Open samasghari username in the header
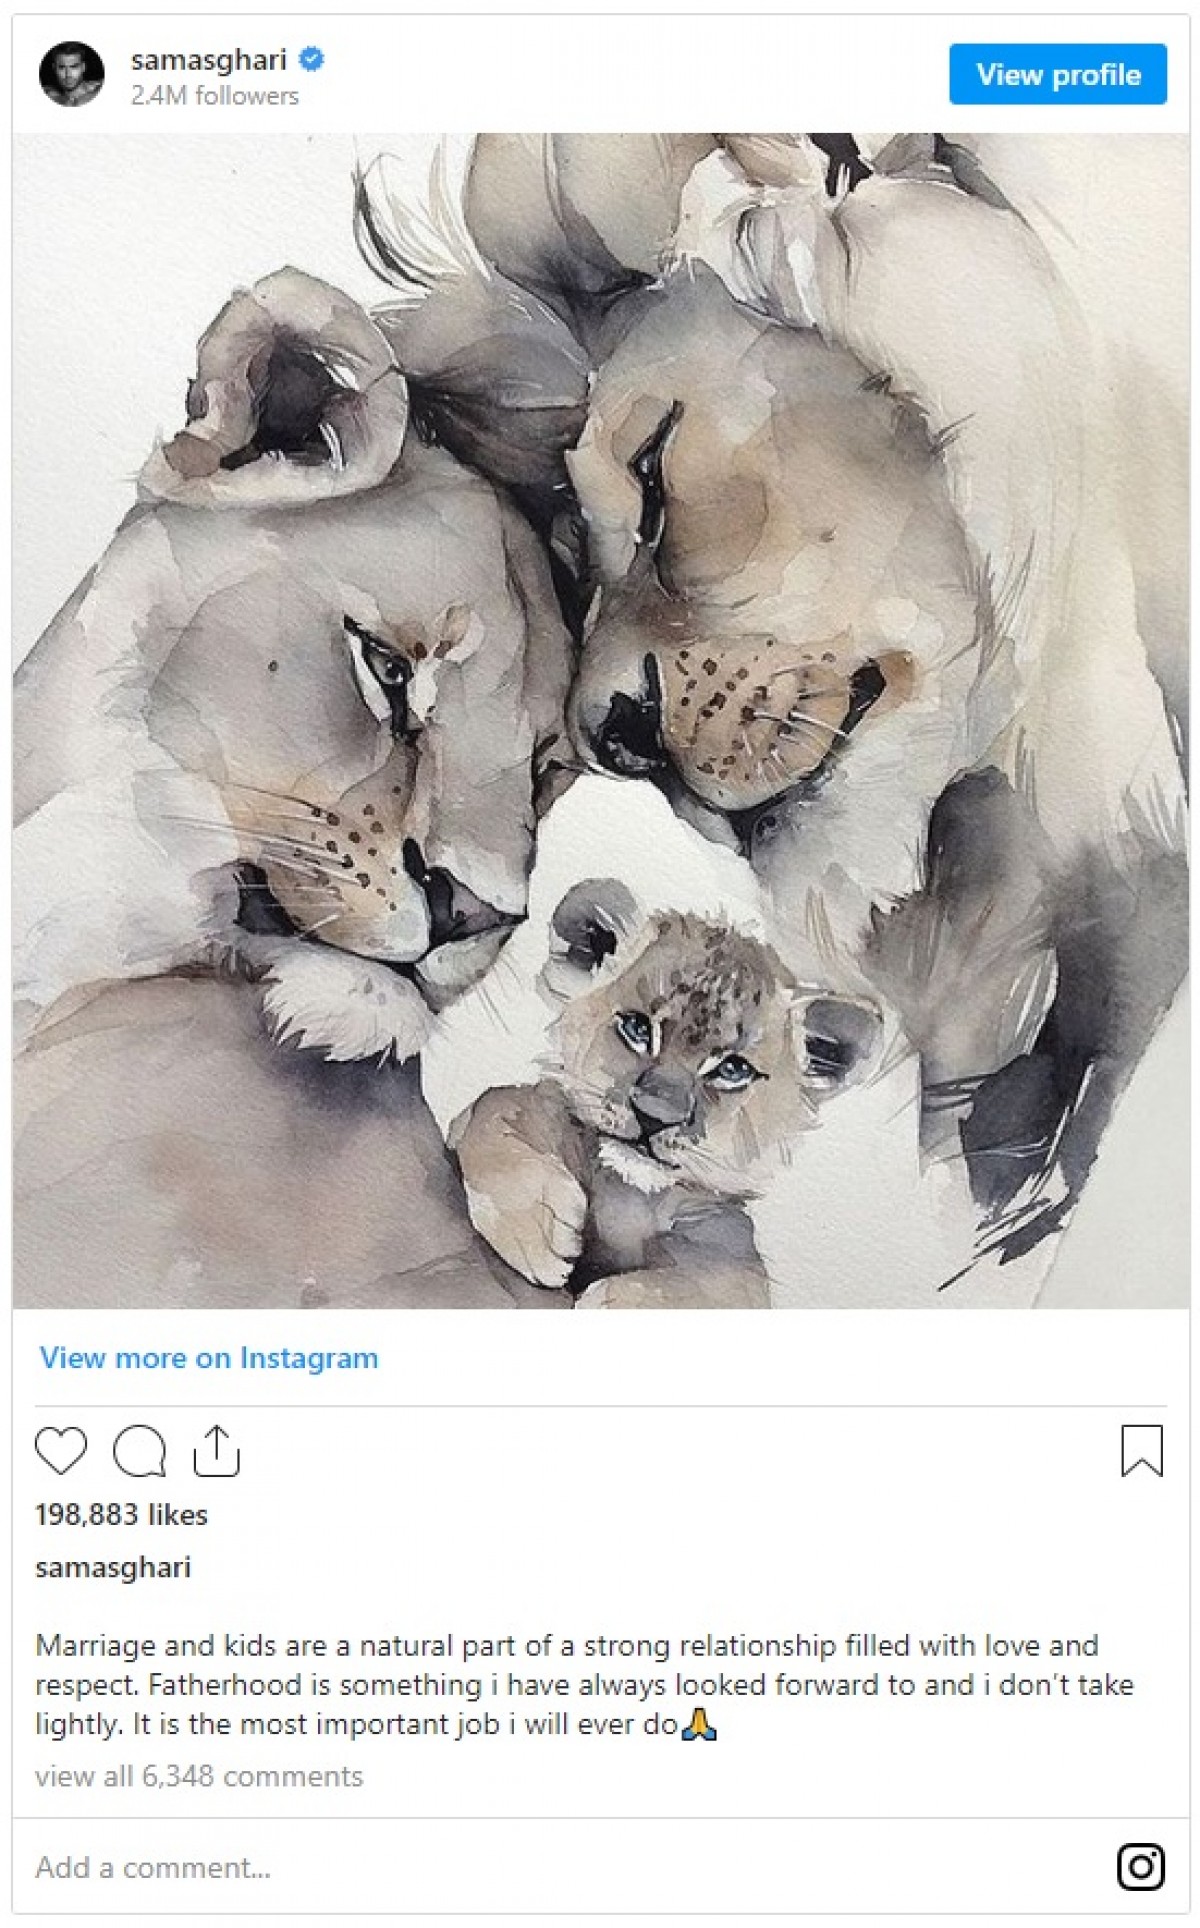The image size is (1200, 1928). (209, 60)
